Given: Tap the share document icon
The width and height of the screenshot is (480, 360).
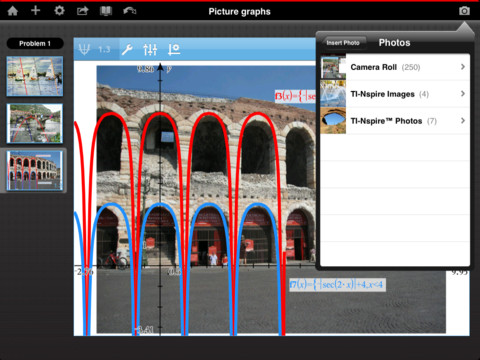Looking at the screenshot, I should click(83, 11).
